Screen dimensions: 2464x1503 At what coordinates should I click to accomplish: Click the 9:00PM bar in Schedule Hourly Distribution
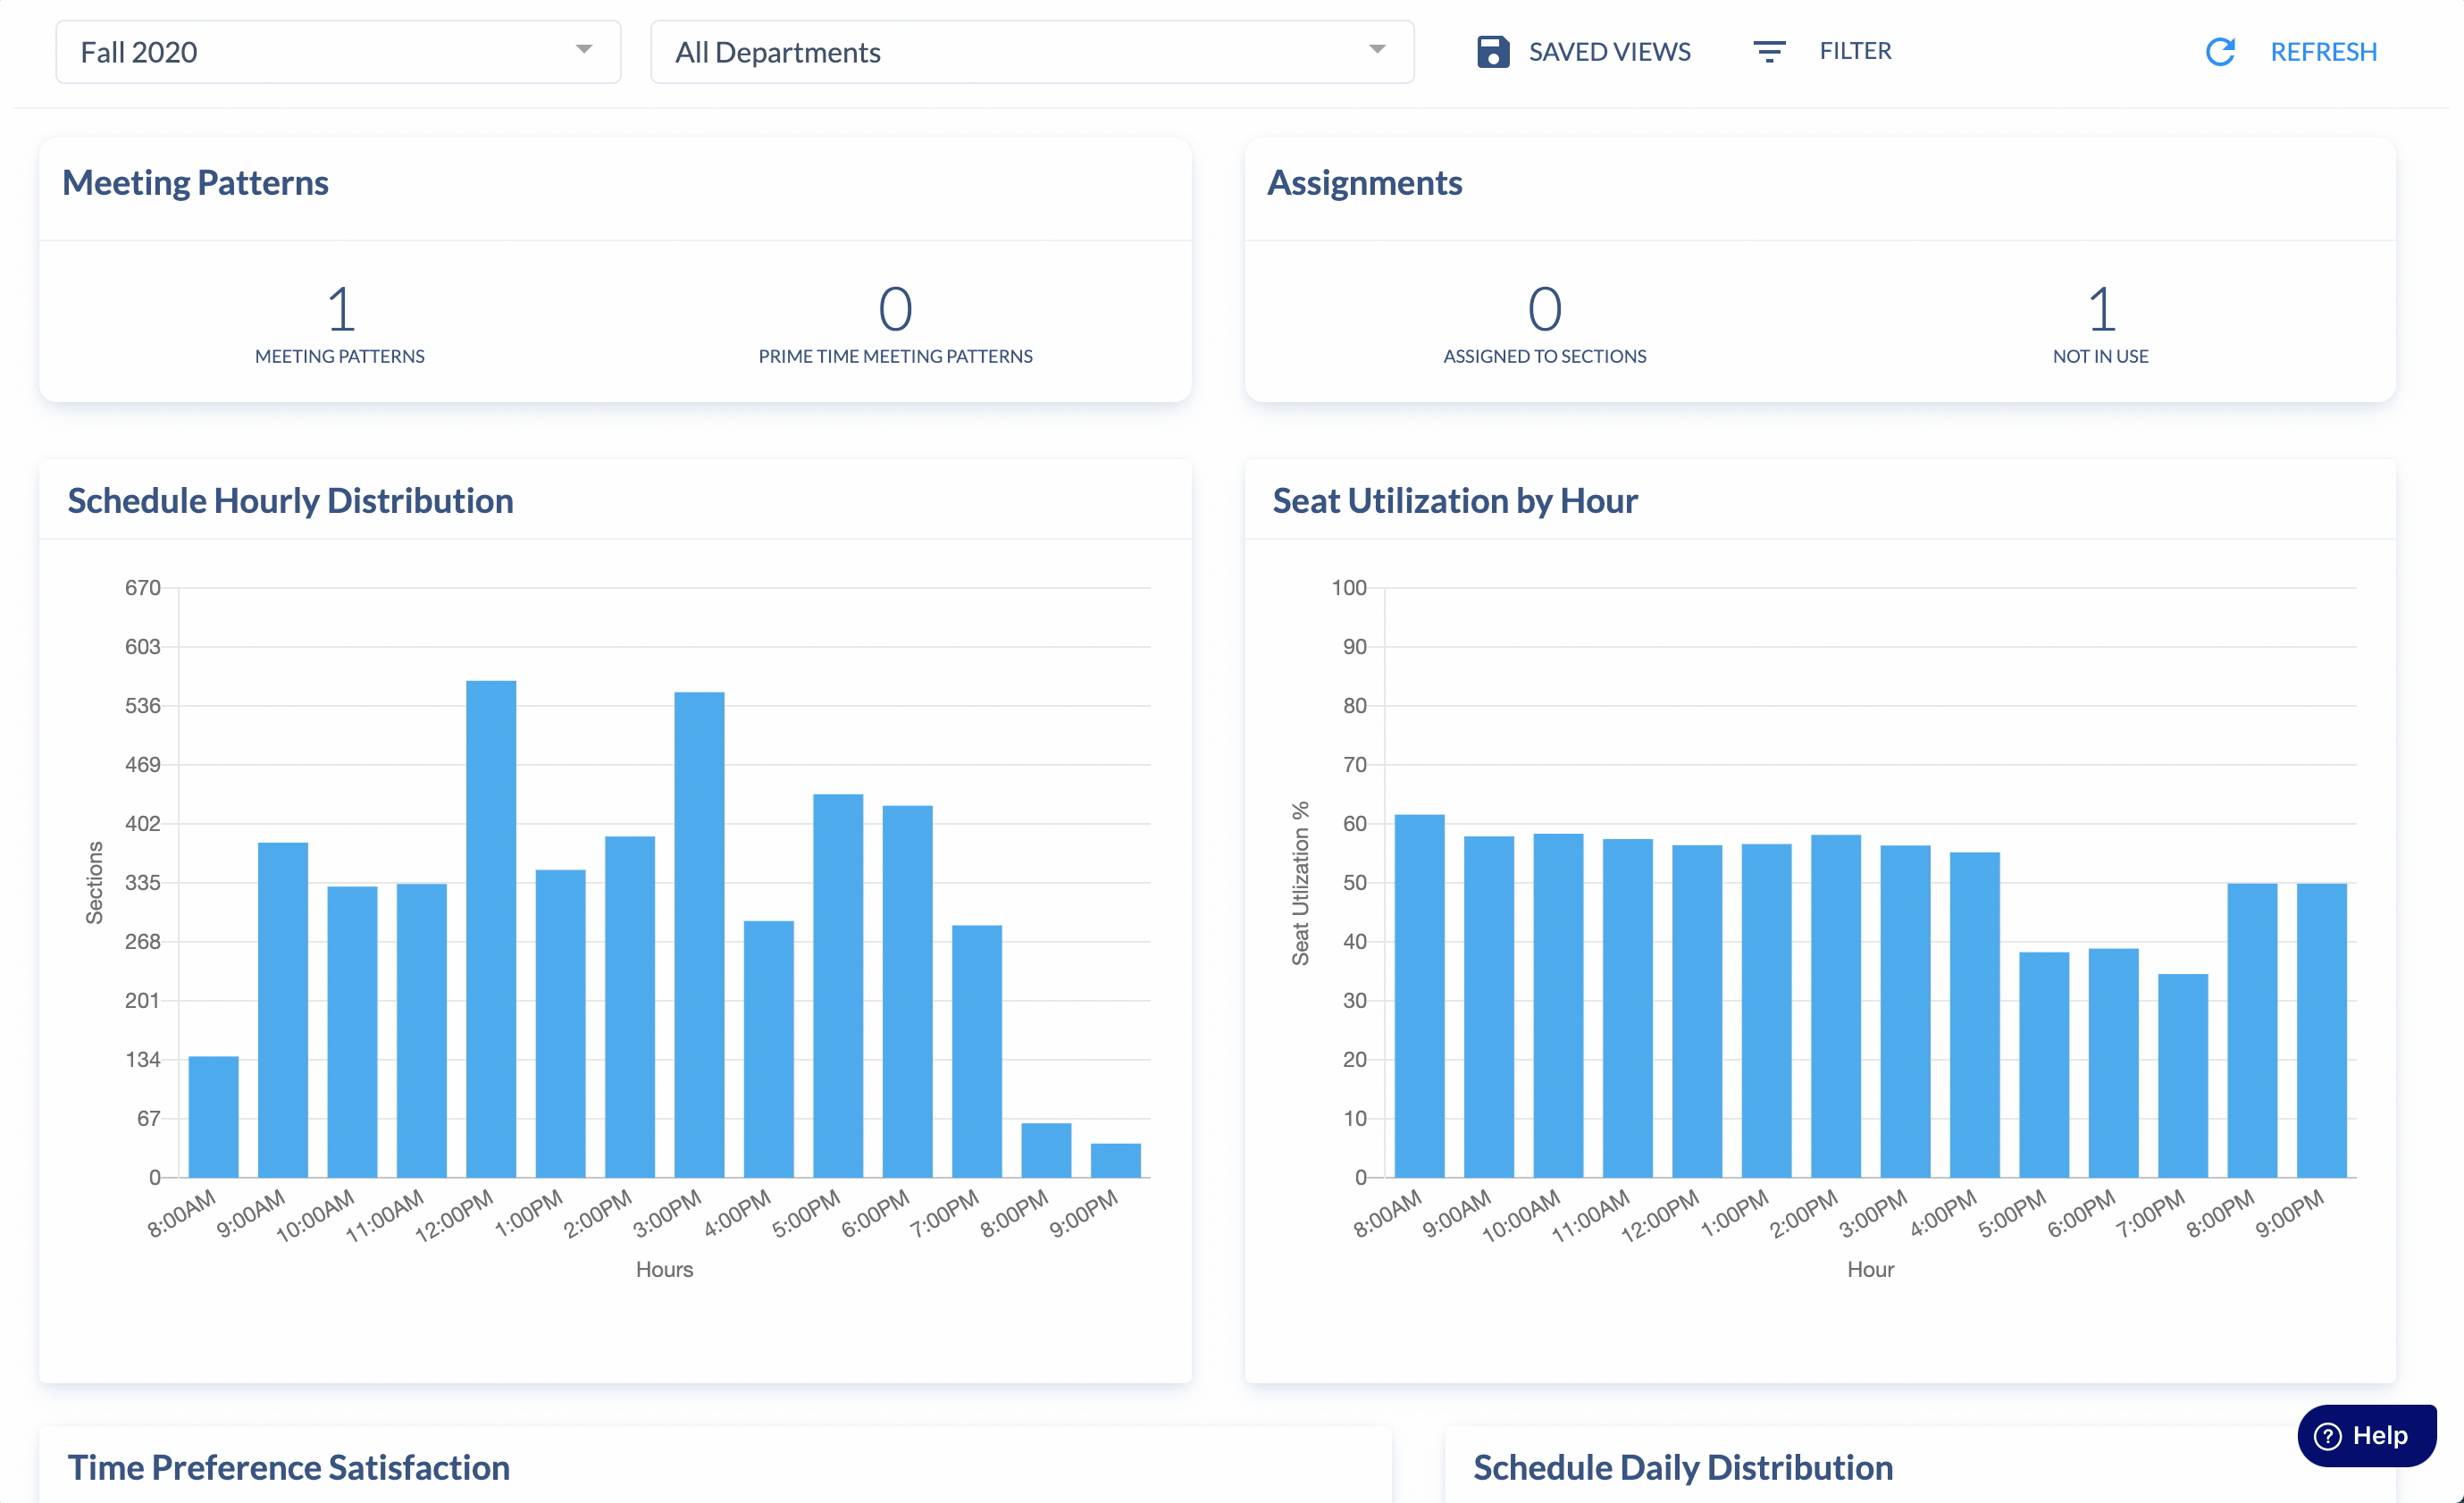click(x=1115, y=1161)
